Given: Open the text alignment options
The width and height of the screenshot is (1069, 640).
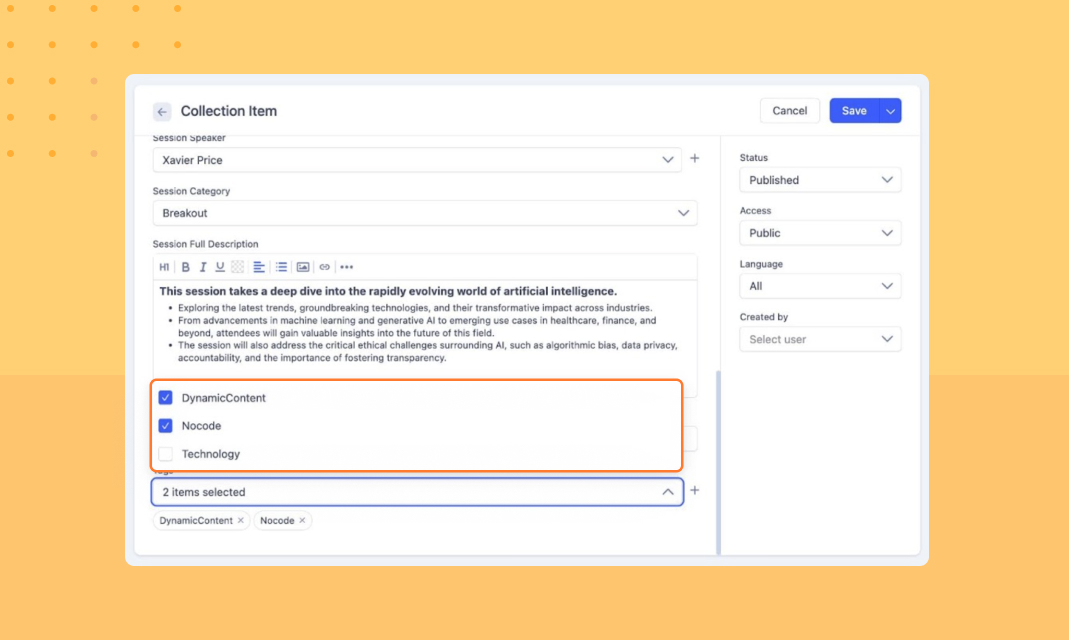Looking at the screenshot, I should point(259,267).
